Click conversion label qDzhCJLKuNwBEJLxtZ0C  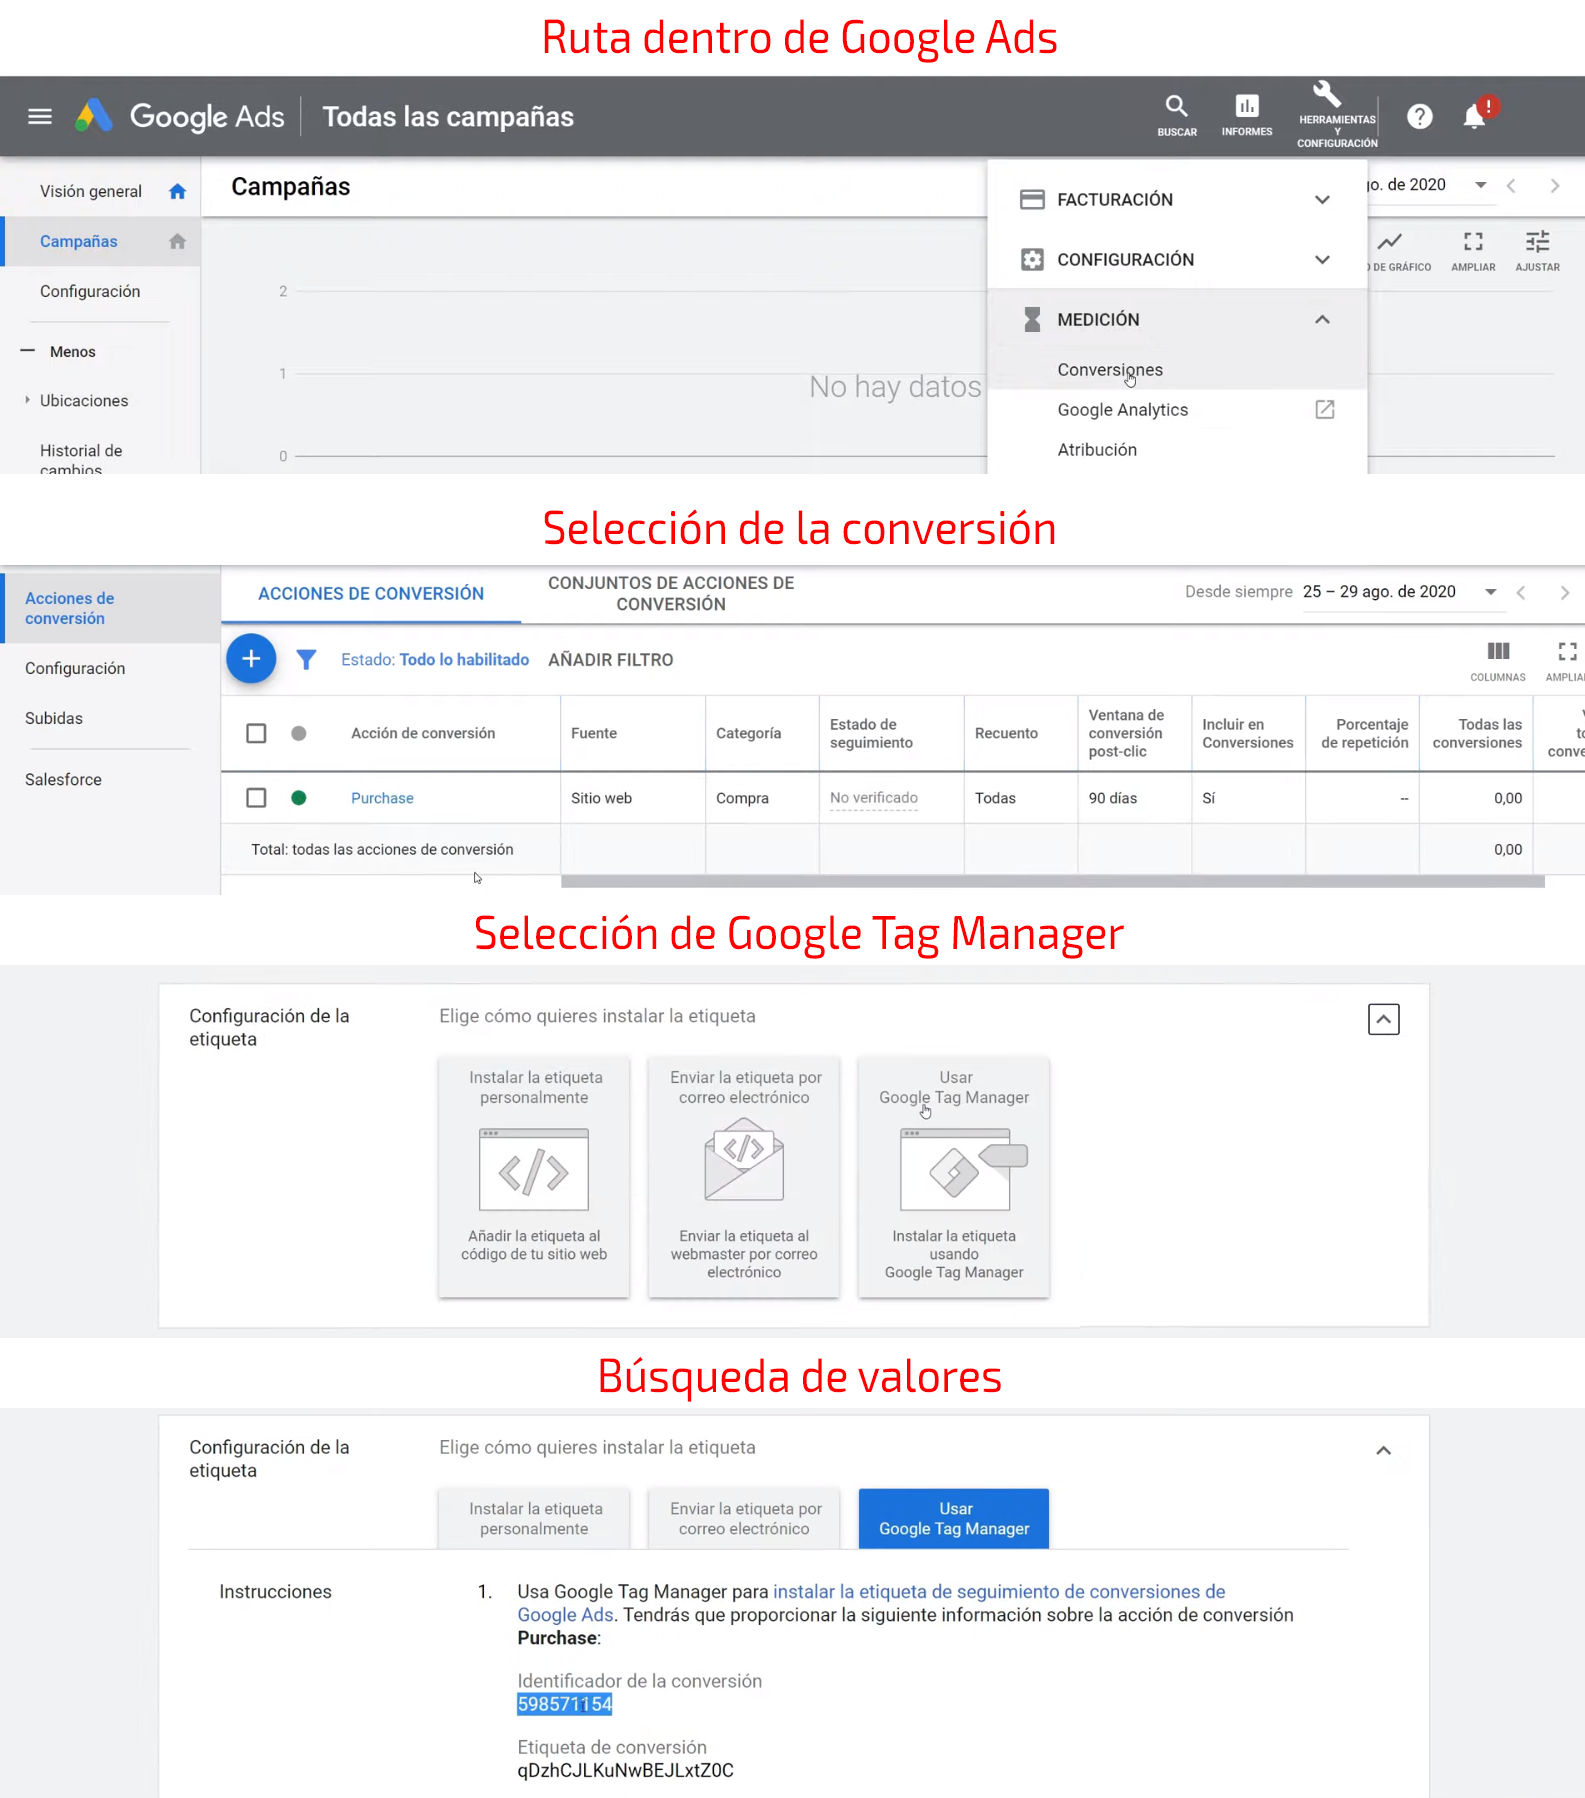tap(625, 1770)
